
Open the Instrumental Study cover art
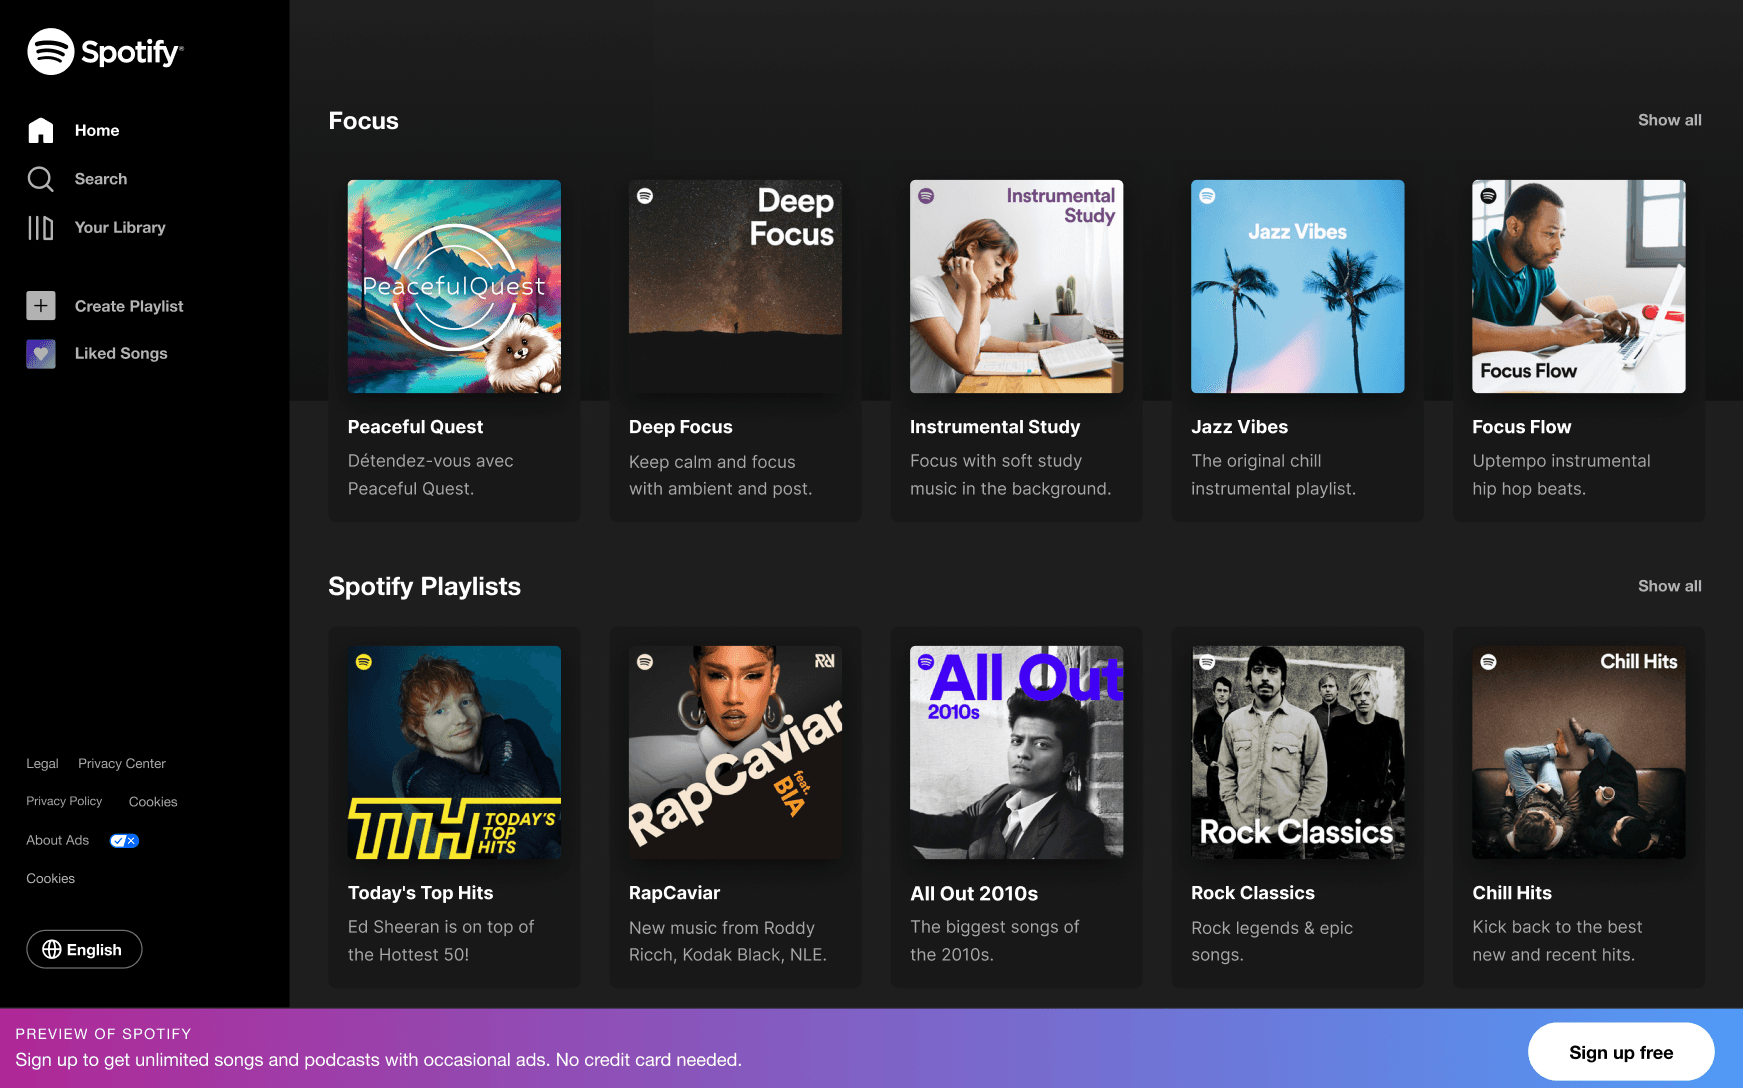click(x=1016, y=287)
